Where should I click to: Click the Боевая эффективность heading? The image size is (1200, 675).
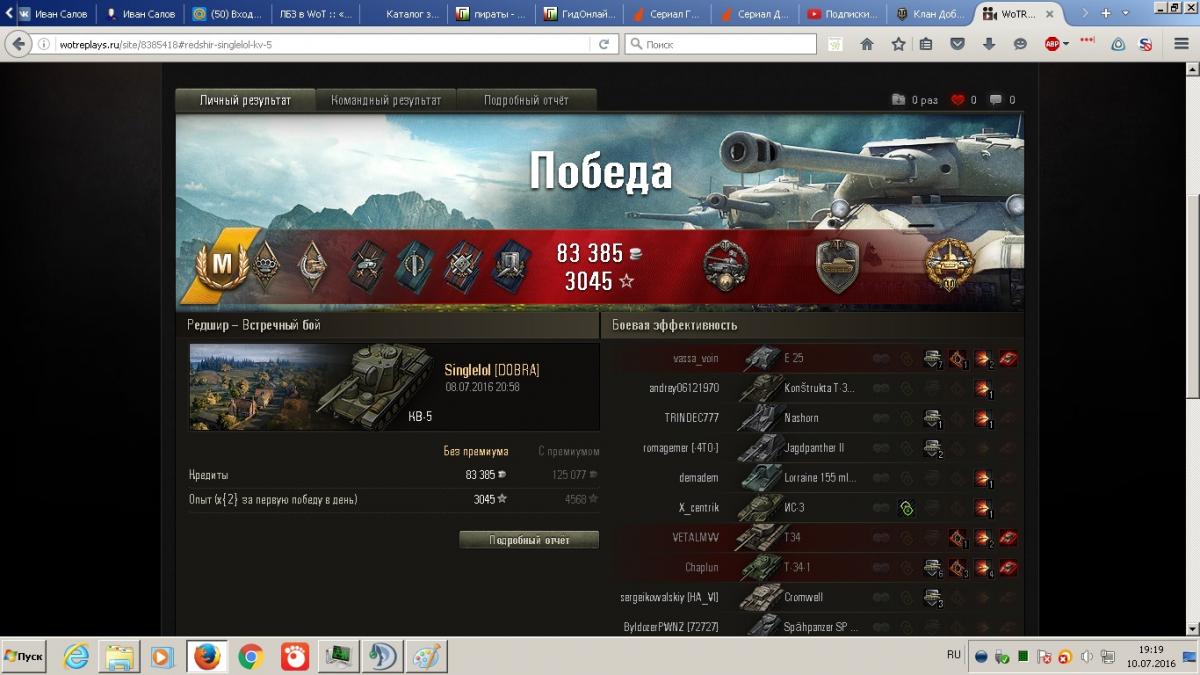coord(675,325)
